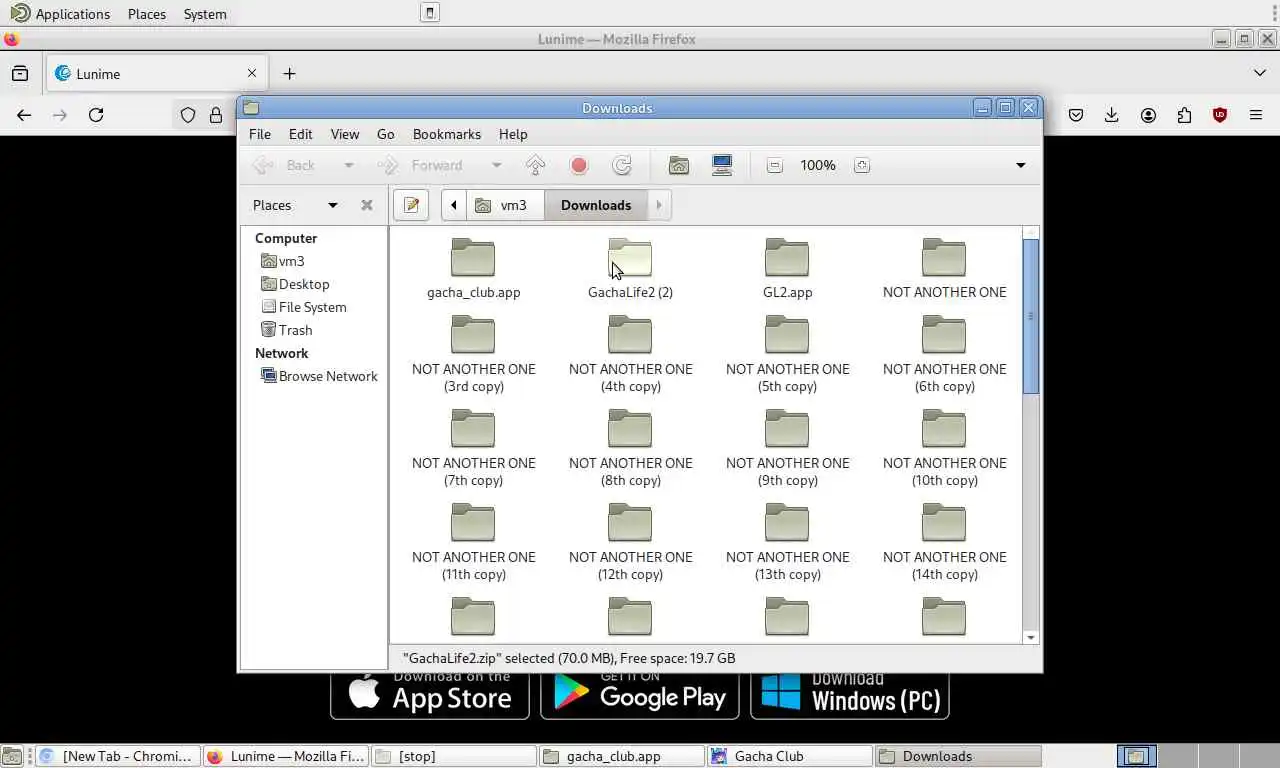Screen dimensions: 1280x768
Task: Toggle the path edit pencil button
Action: (411, 205)
